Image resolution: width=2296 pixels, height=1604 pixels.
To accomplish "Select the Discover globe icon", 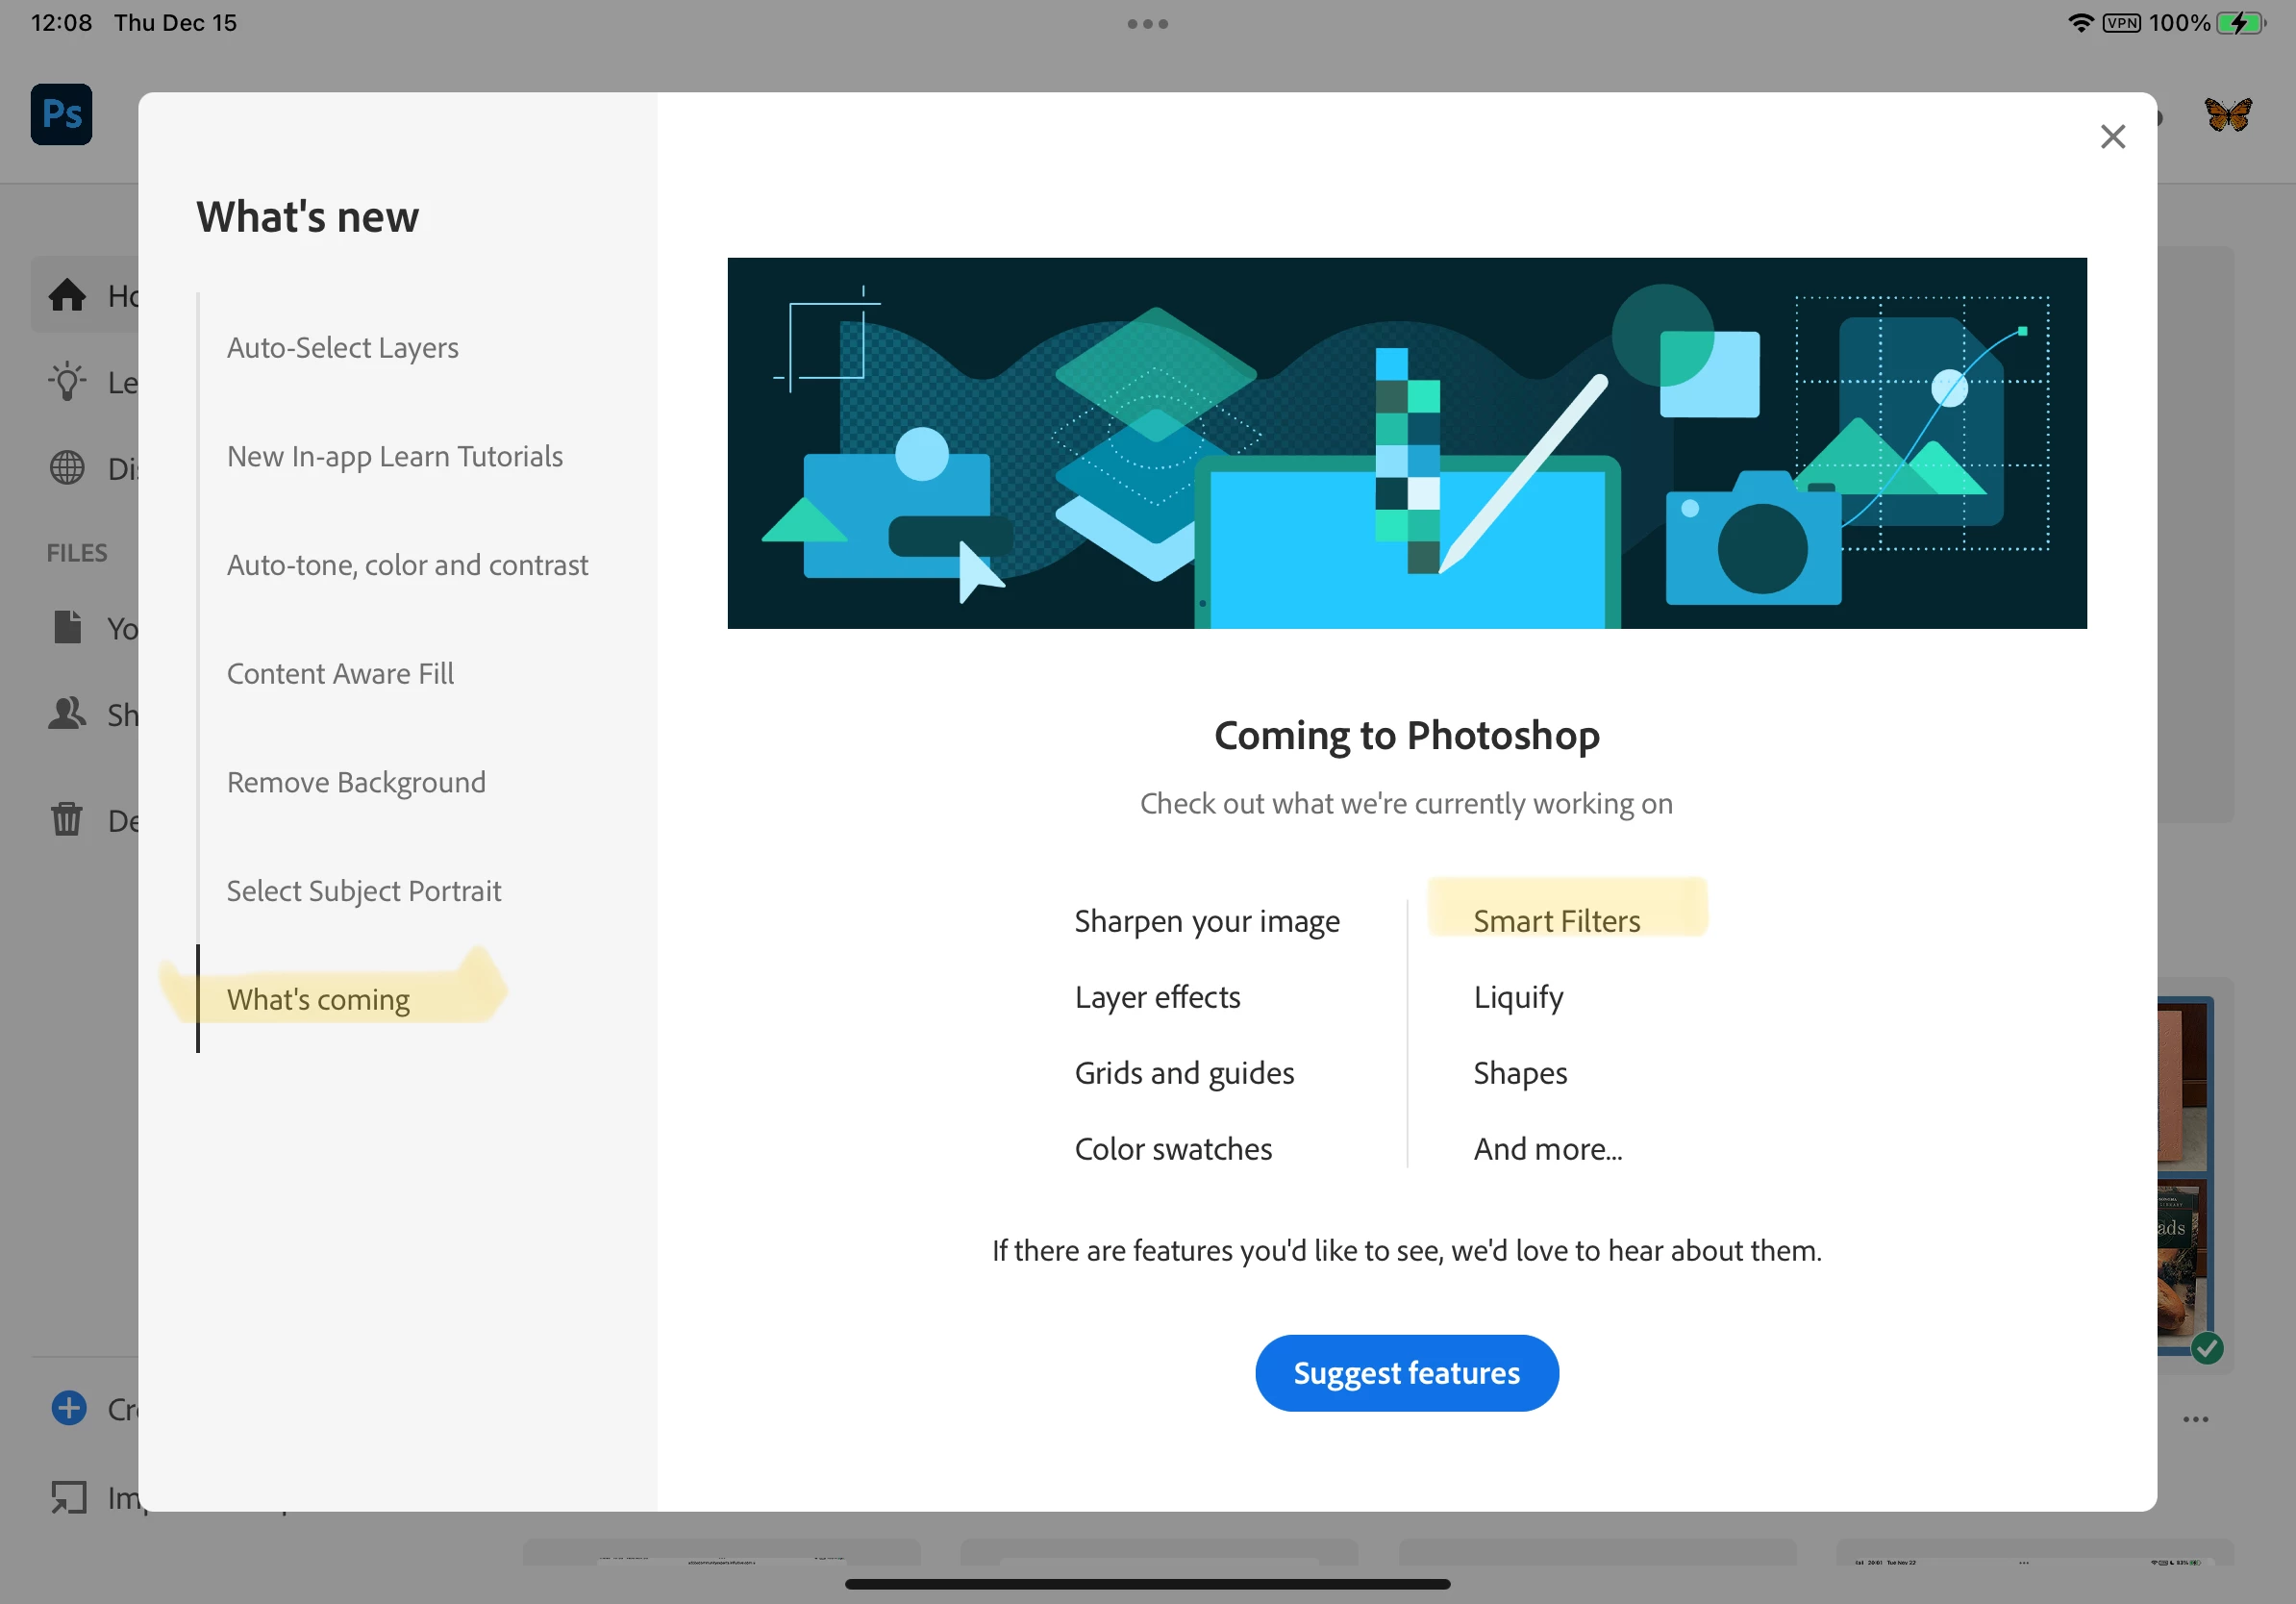I will click(x=67, y=467).
